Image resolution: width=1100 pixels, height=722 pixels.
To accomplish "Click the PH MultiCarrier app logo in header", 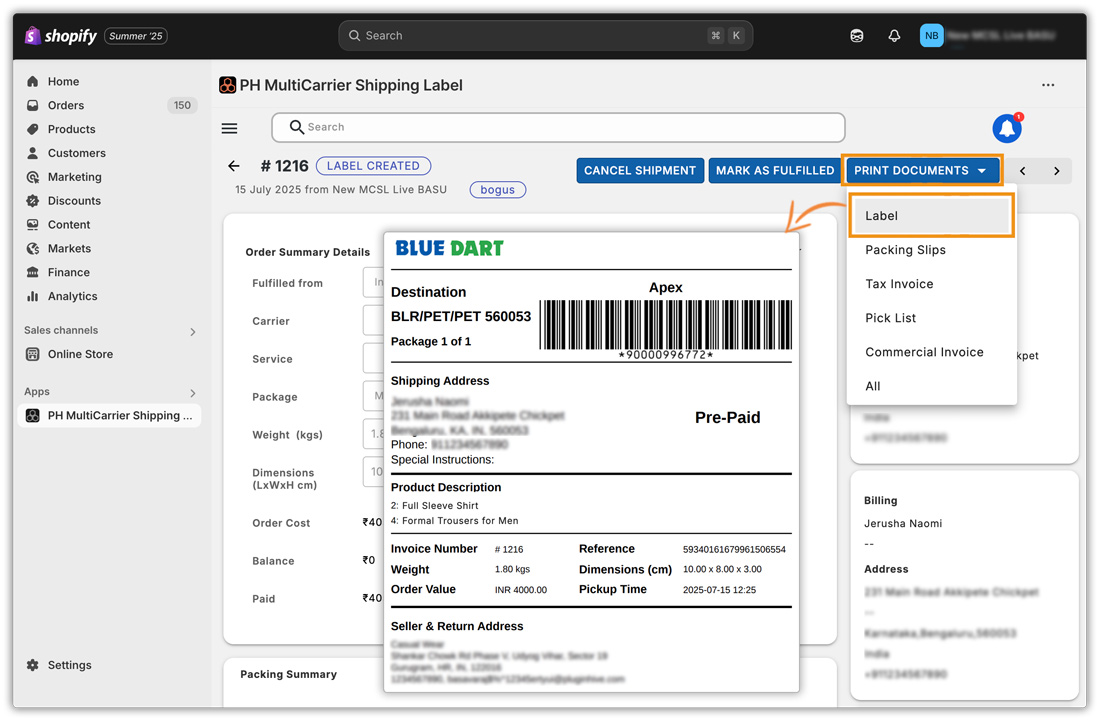I will [x=227, y=85].
